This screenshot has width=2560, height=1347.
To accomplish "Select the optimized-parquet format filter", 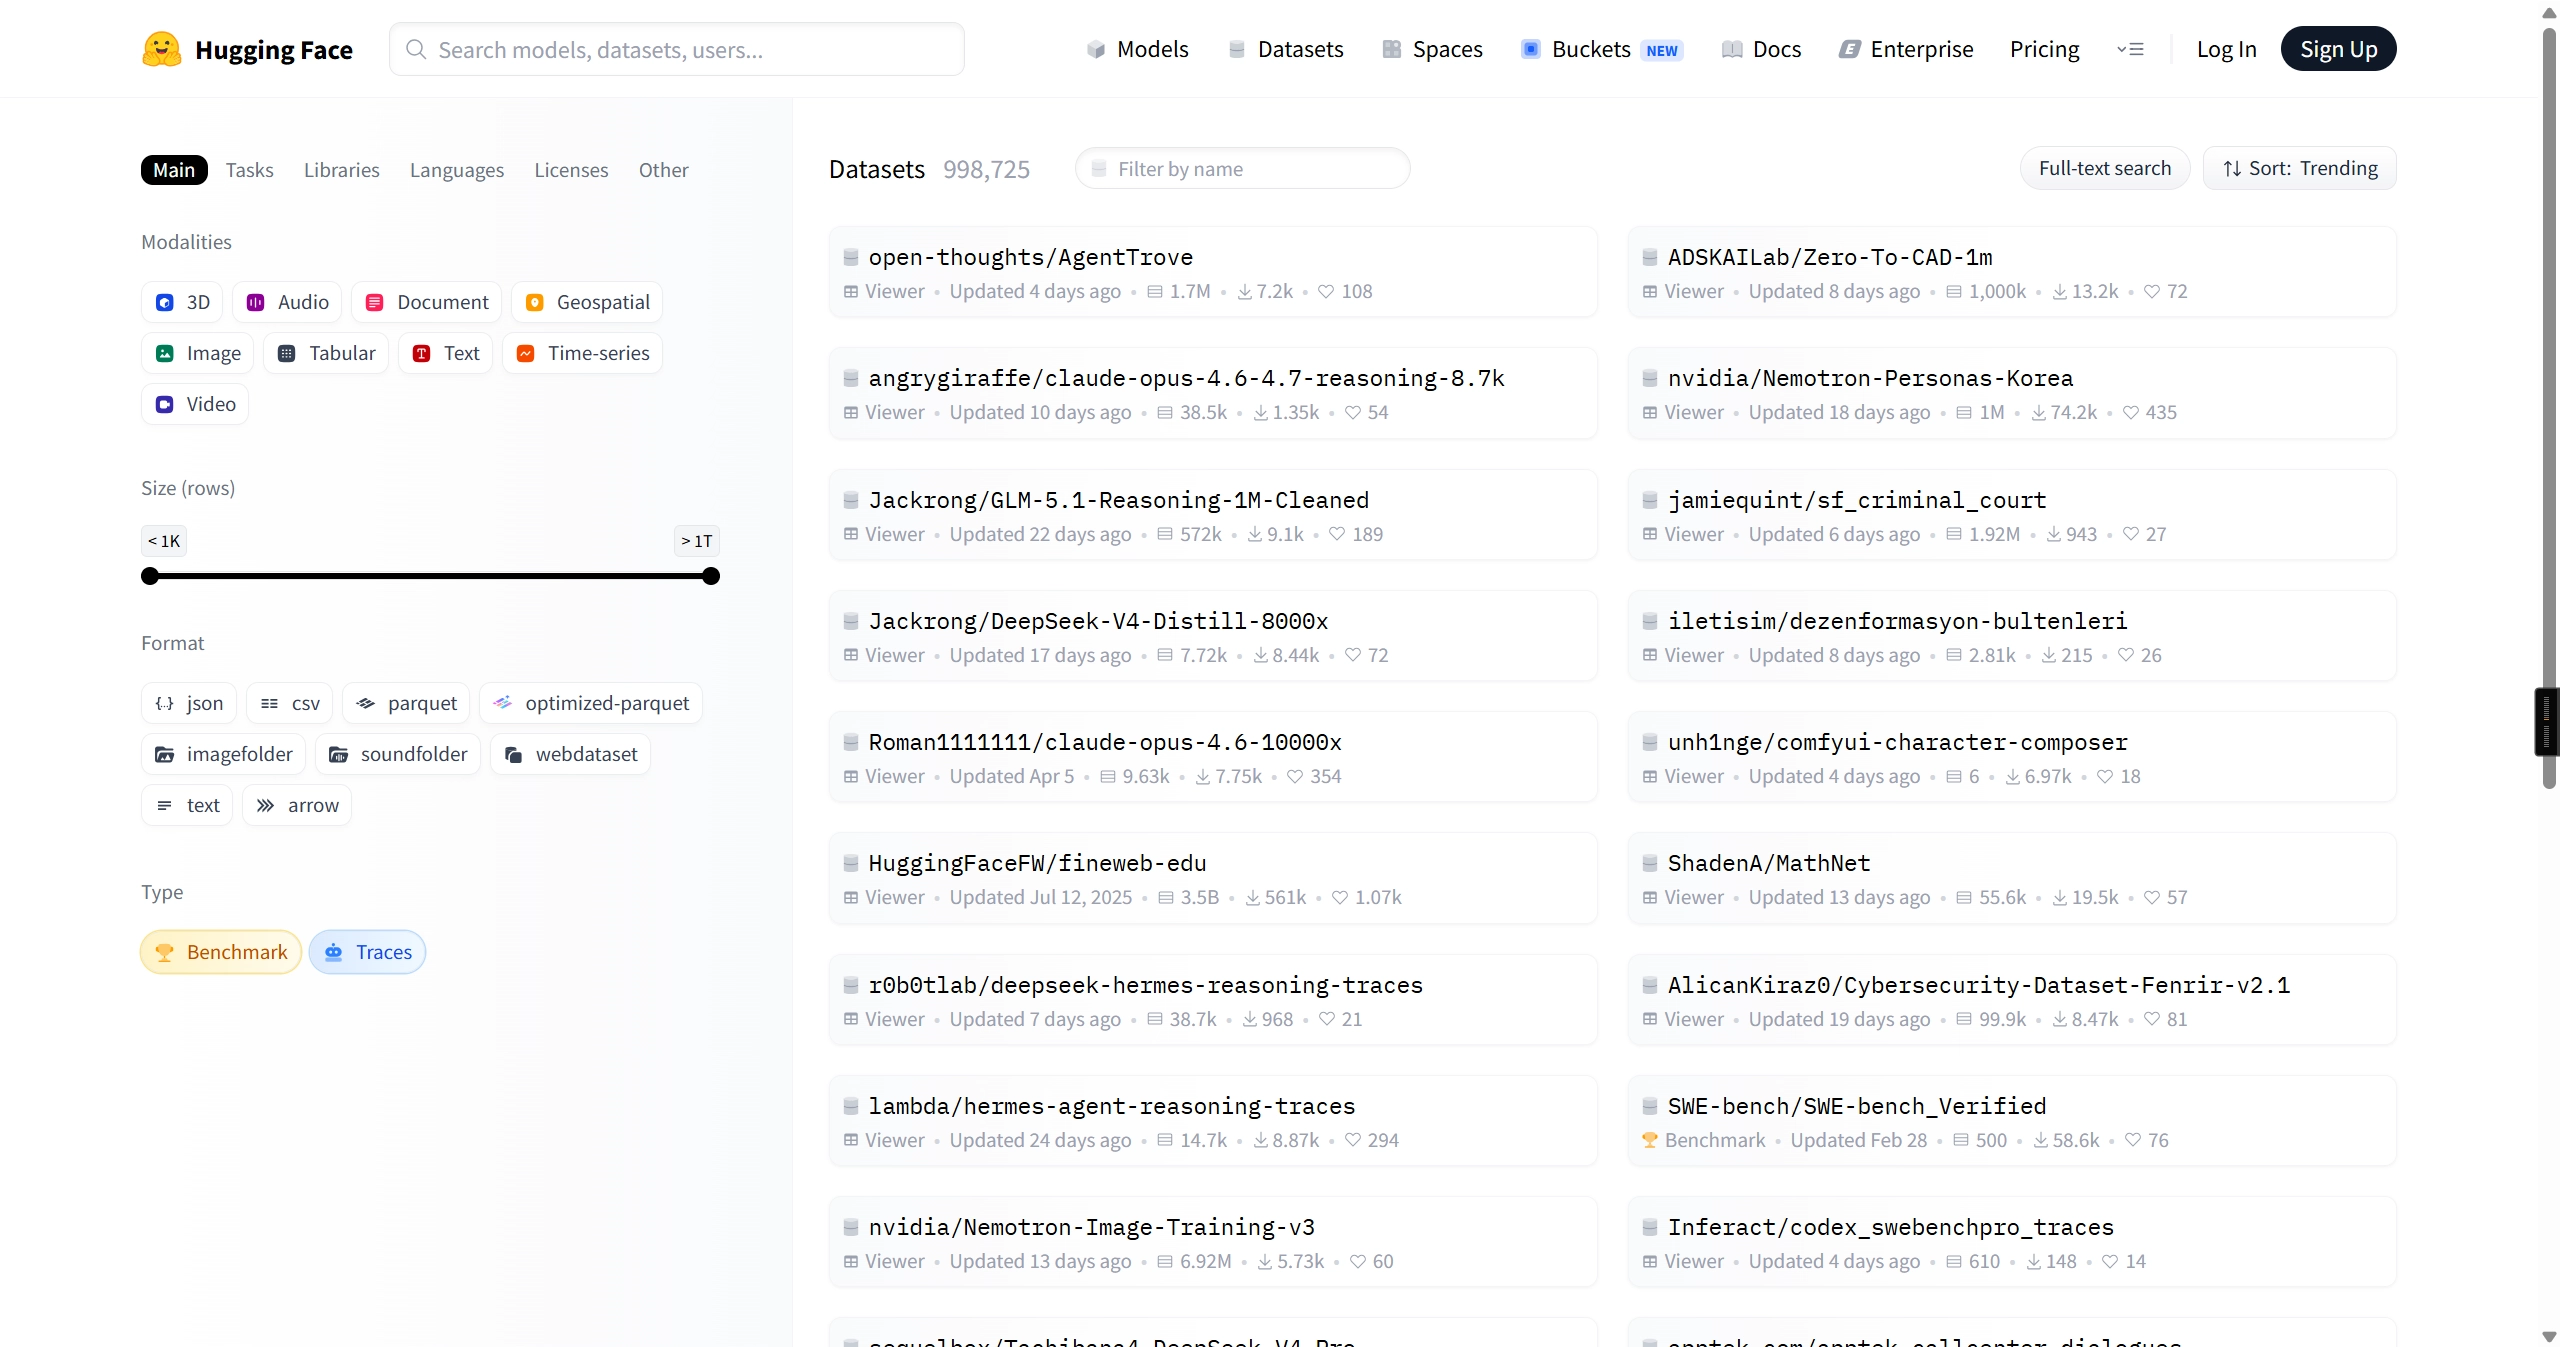I will [591, 703].
